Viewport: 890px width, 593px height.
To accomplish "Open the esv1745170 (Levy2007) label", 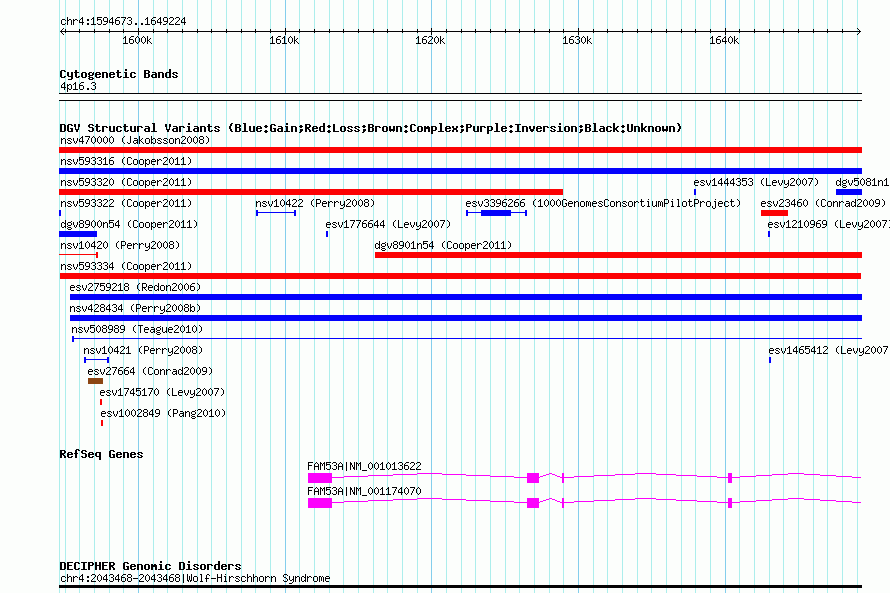I will point(162,392).
